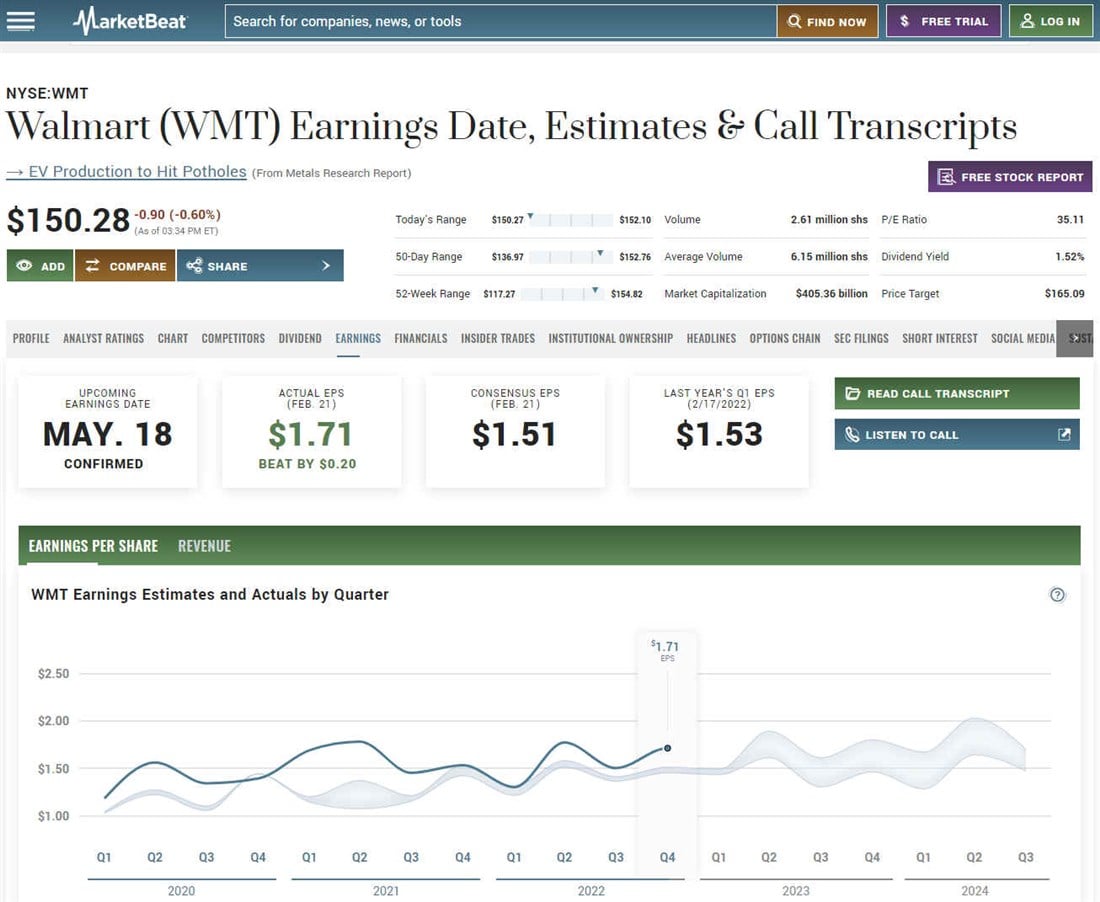Click the Log In button
Screen dimensions: 1100x902
(1050, 21)
